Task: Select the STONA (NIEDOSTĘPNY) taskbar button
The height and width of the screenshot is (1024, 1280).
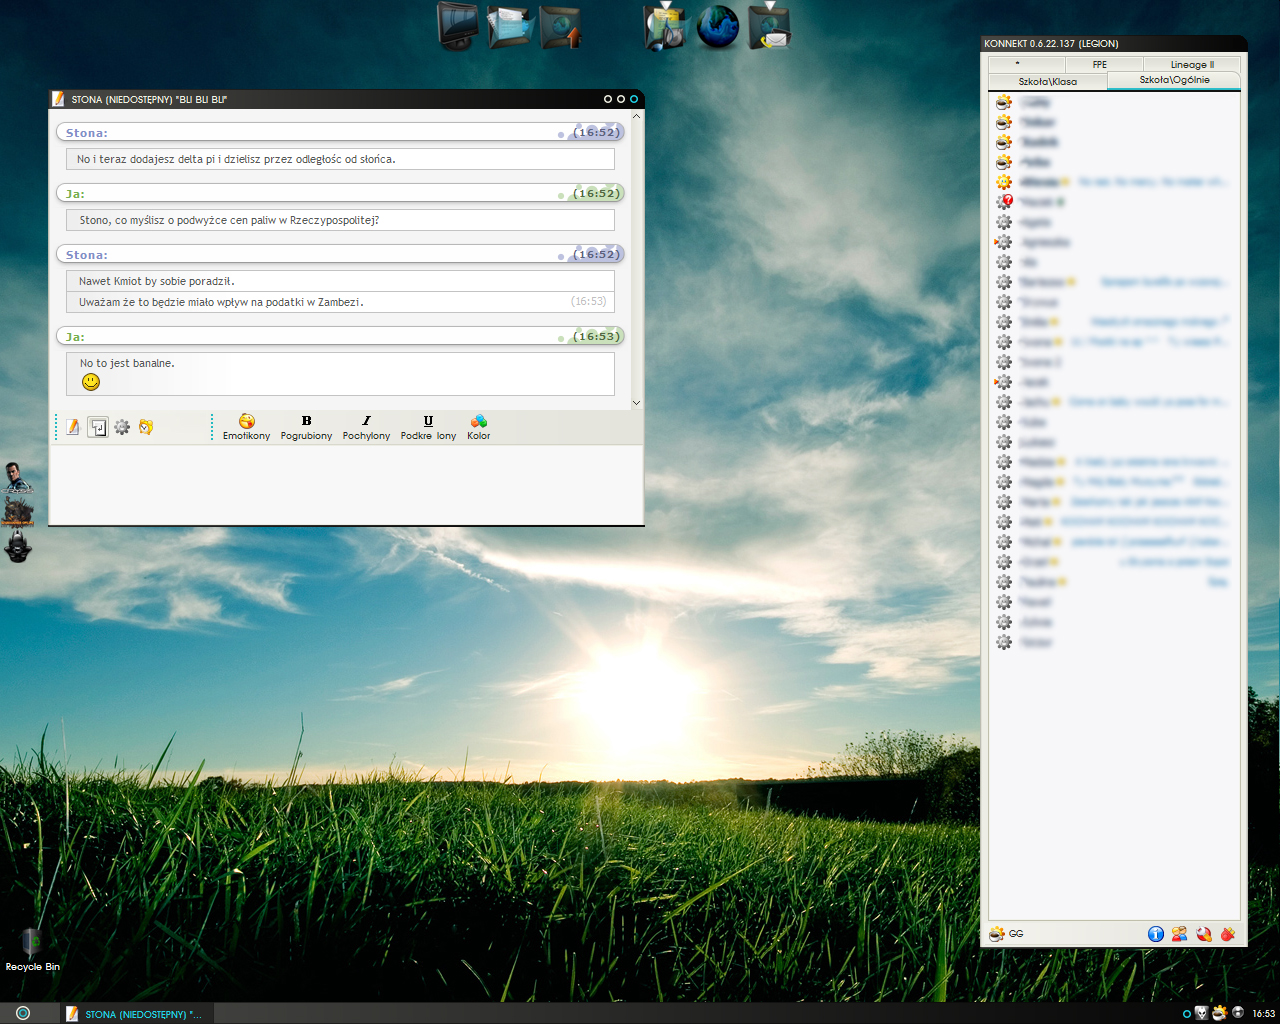Action: click(x=136, y=1014)
